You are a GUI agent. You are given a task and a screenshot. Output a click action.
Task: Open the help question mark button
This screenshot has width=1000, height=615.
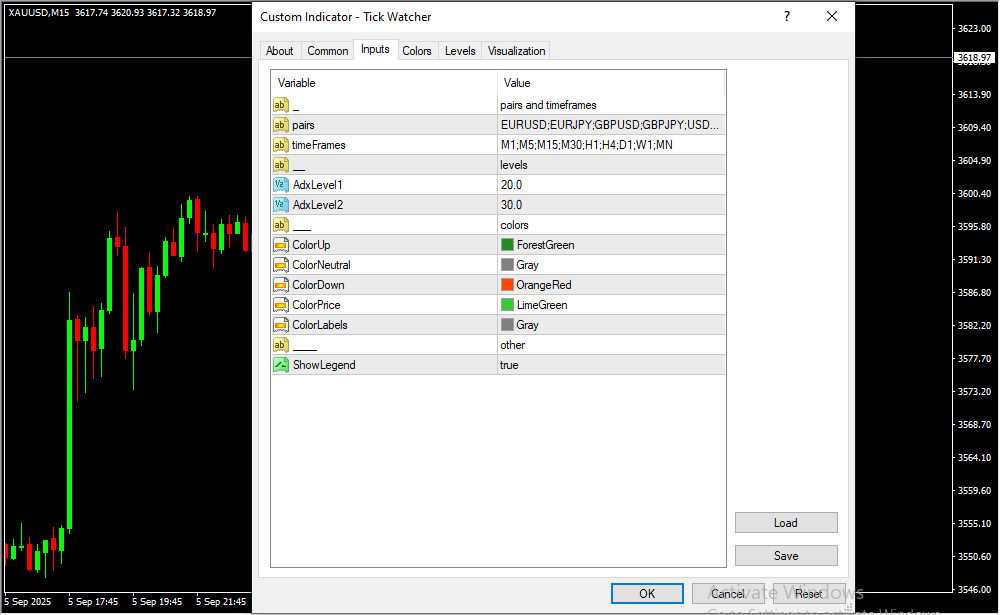coord(787,16)
